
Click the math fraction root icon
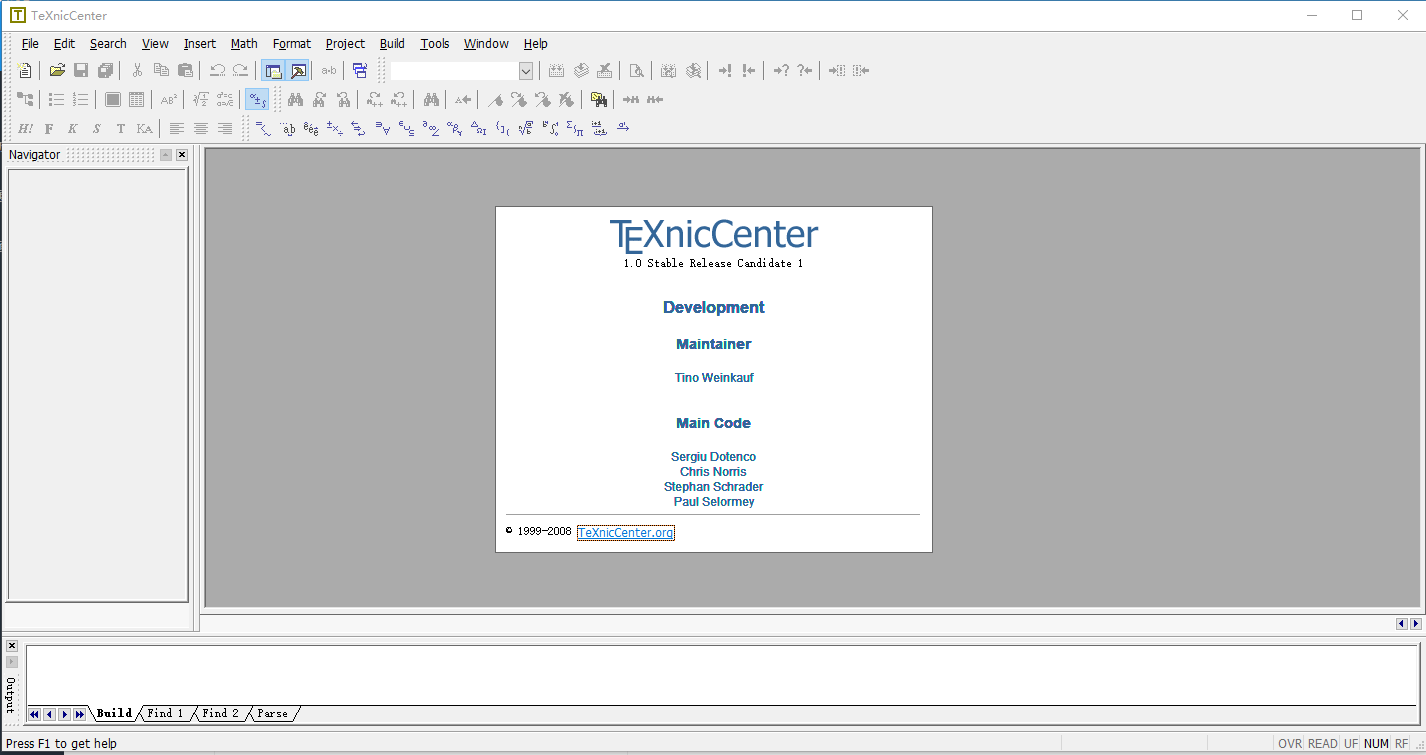point(525,128)
